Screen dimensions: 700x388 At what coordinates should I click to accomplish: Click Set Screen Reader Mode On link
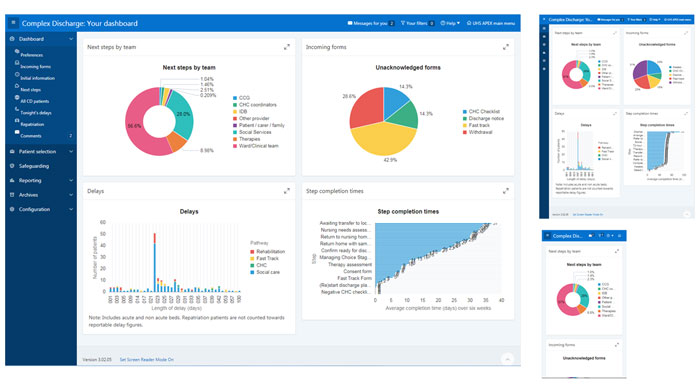[147, 359]
